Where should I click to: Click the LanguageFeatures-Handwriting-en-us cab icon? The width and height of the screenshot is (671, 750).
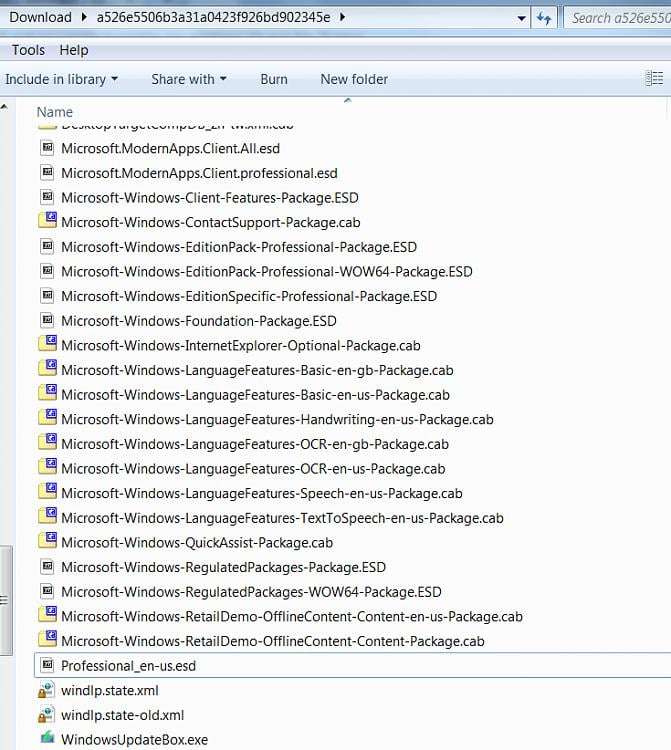point(47,418)
